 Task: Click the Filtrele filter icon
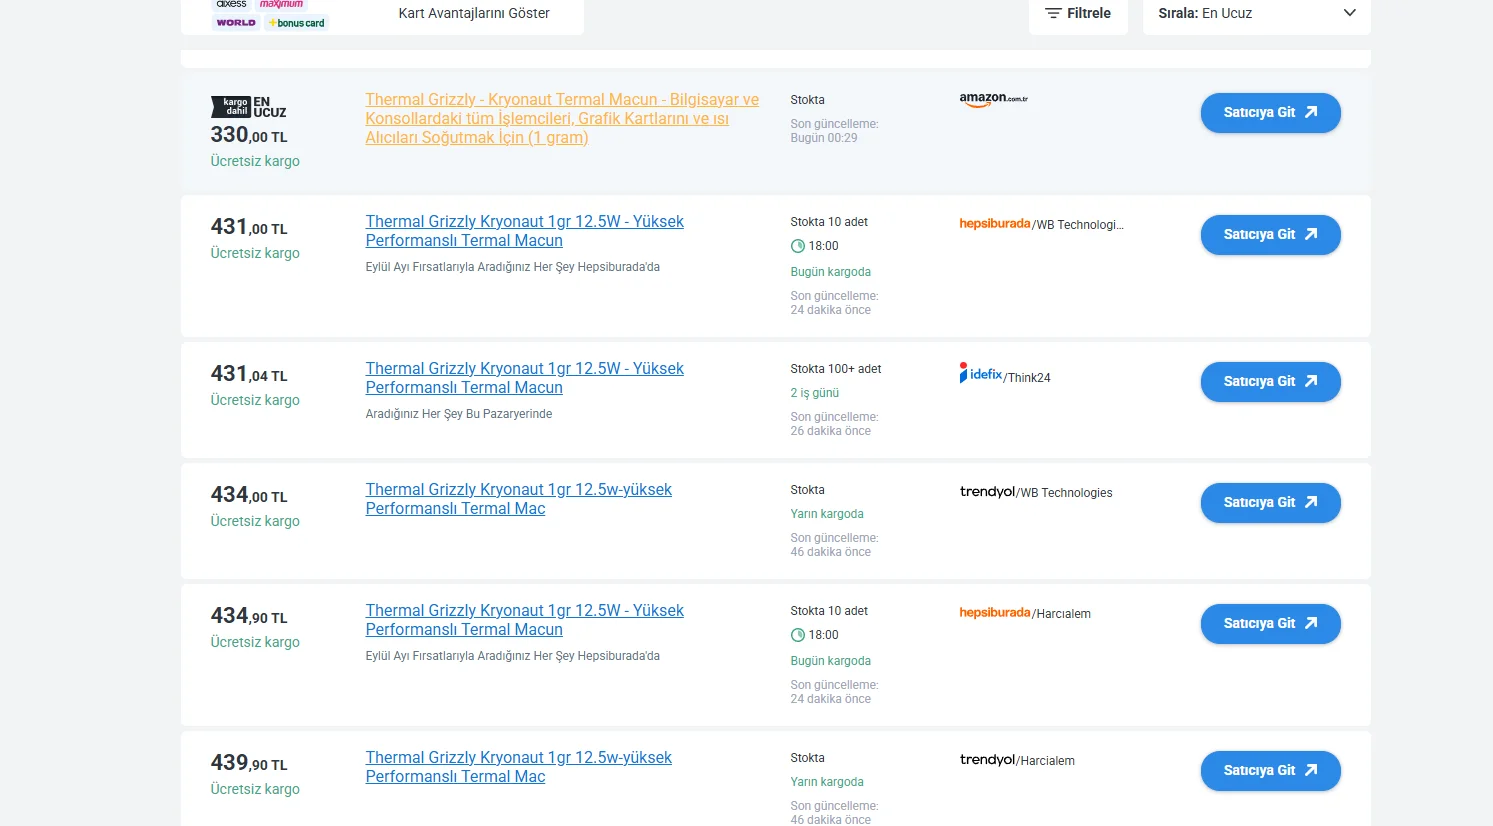1053,13
